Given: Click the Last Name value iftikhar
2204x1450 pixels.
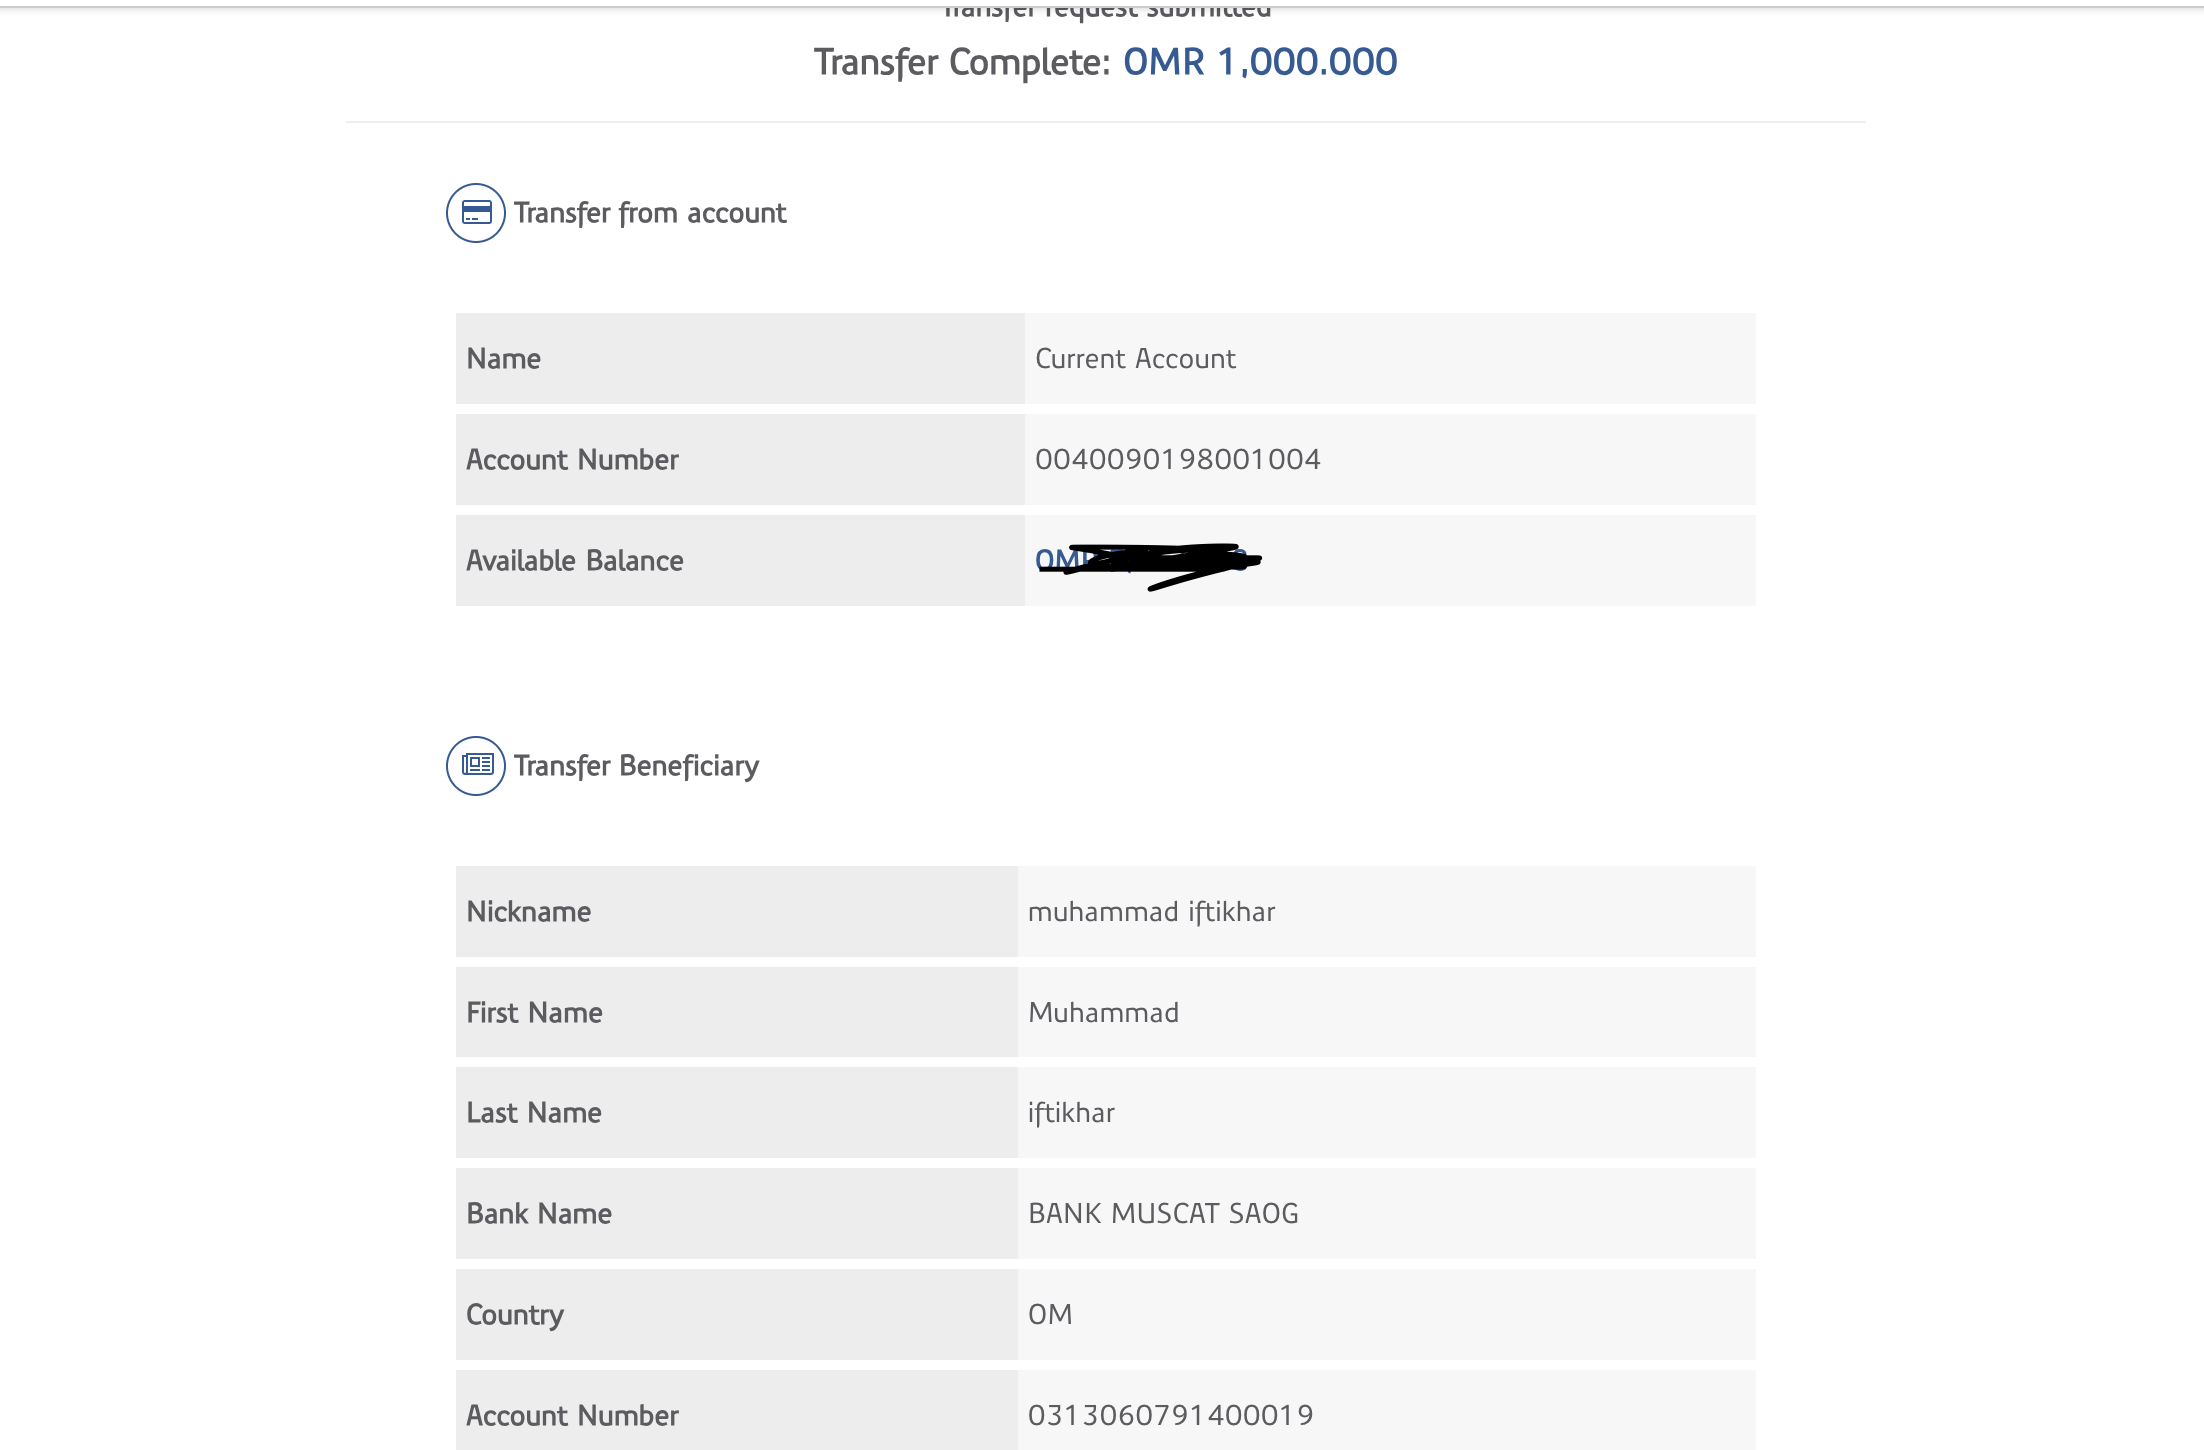Looking at the screenshot, I should (x=1071, y=1113).
